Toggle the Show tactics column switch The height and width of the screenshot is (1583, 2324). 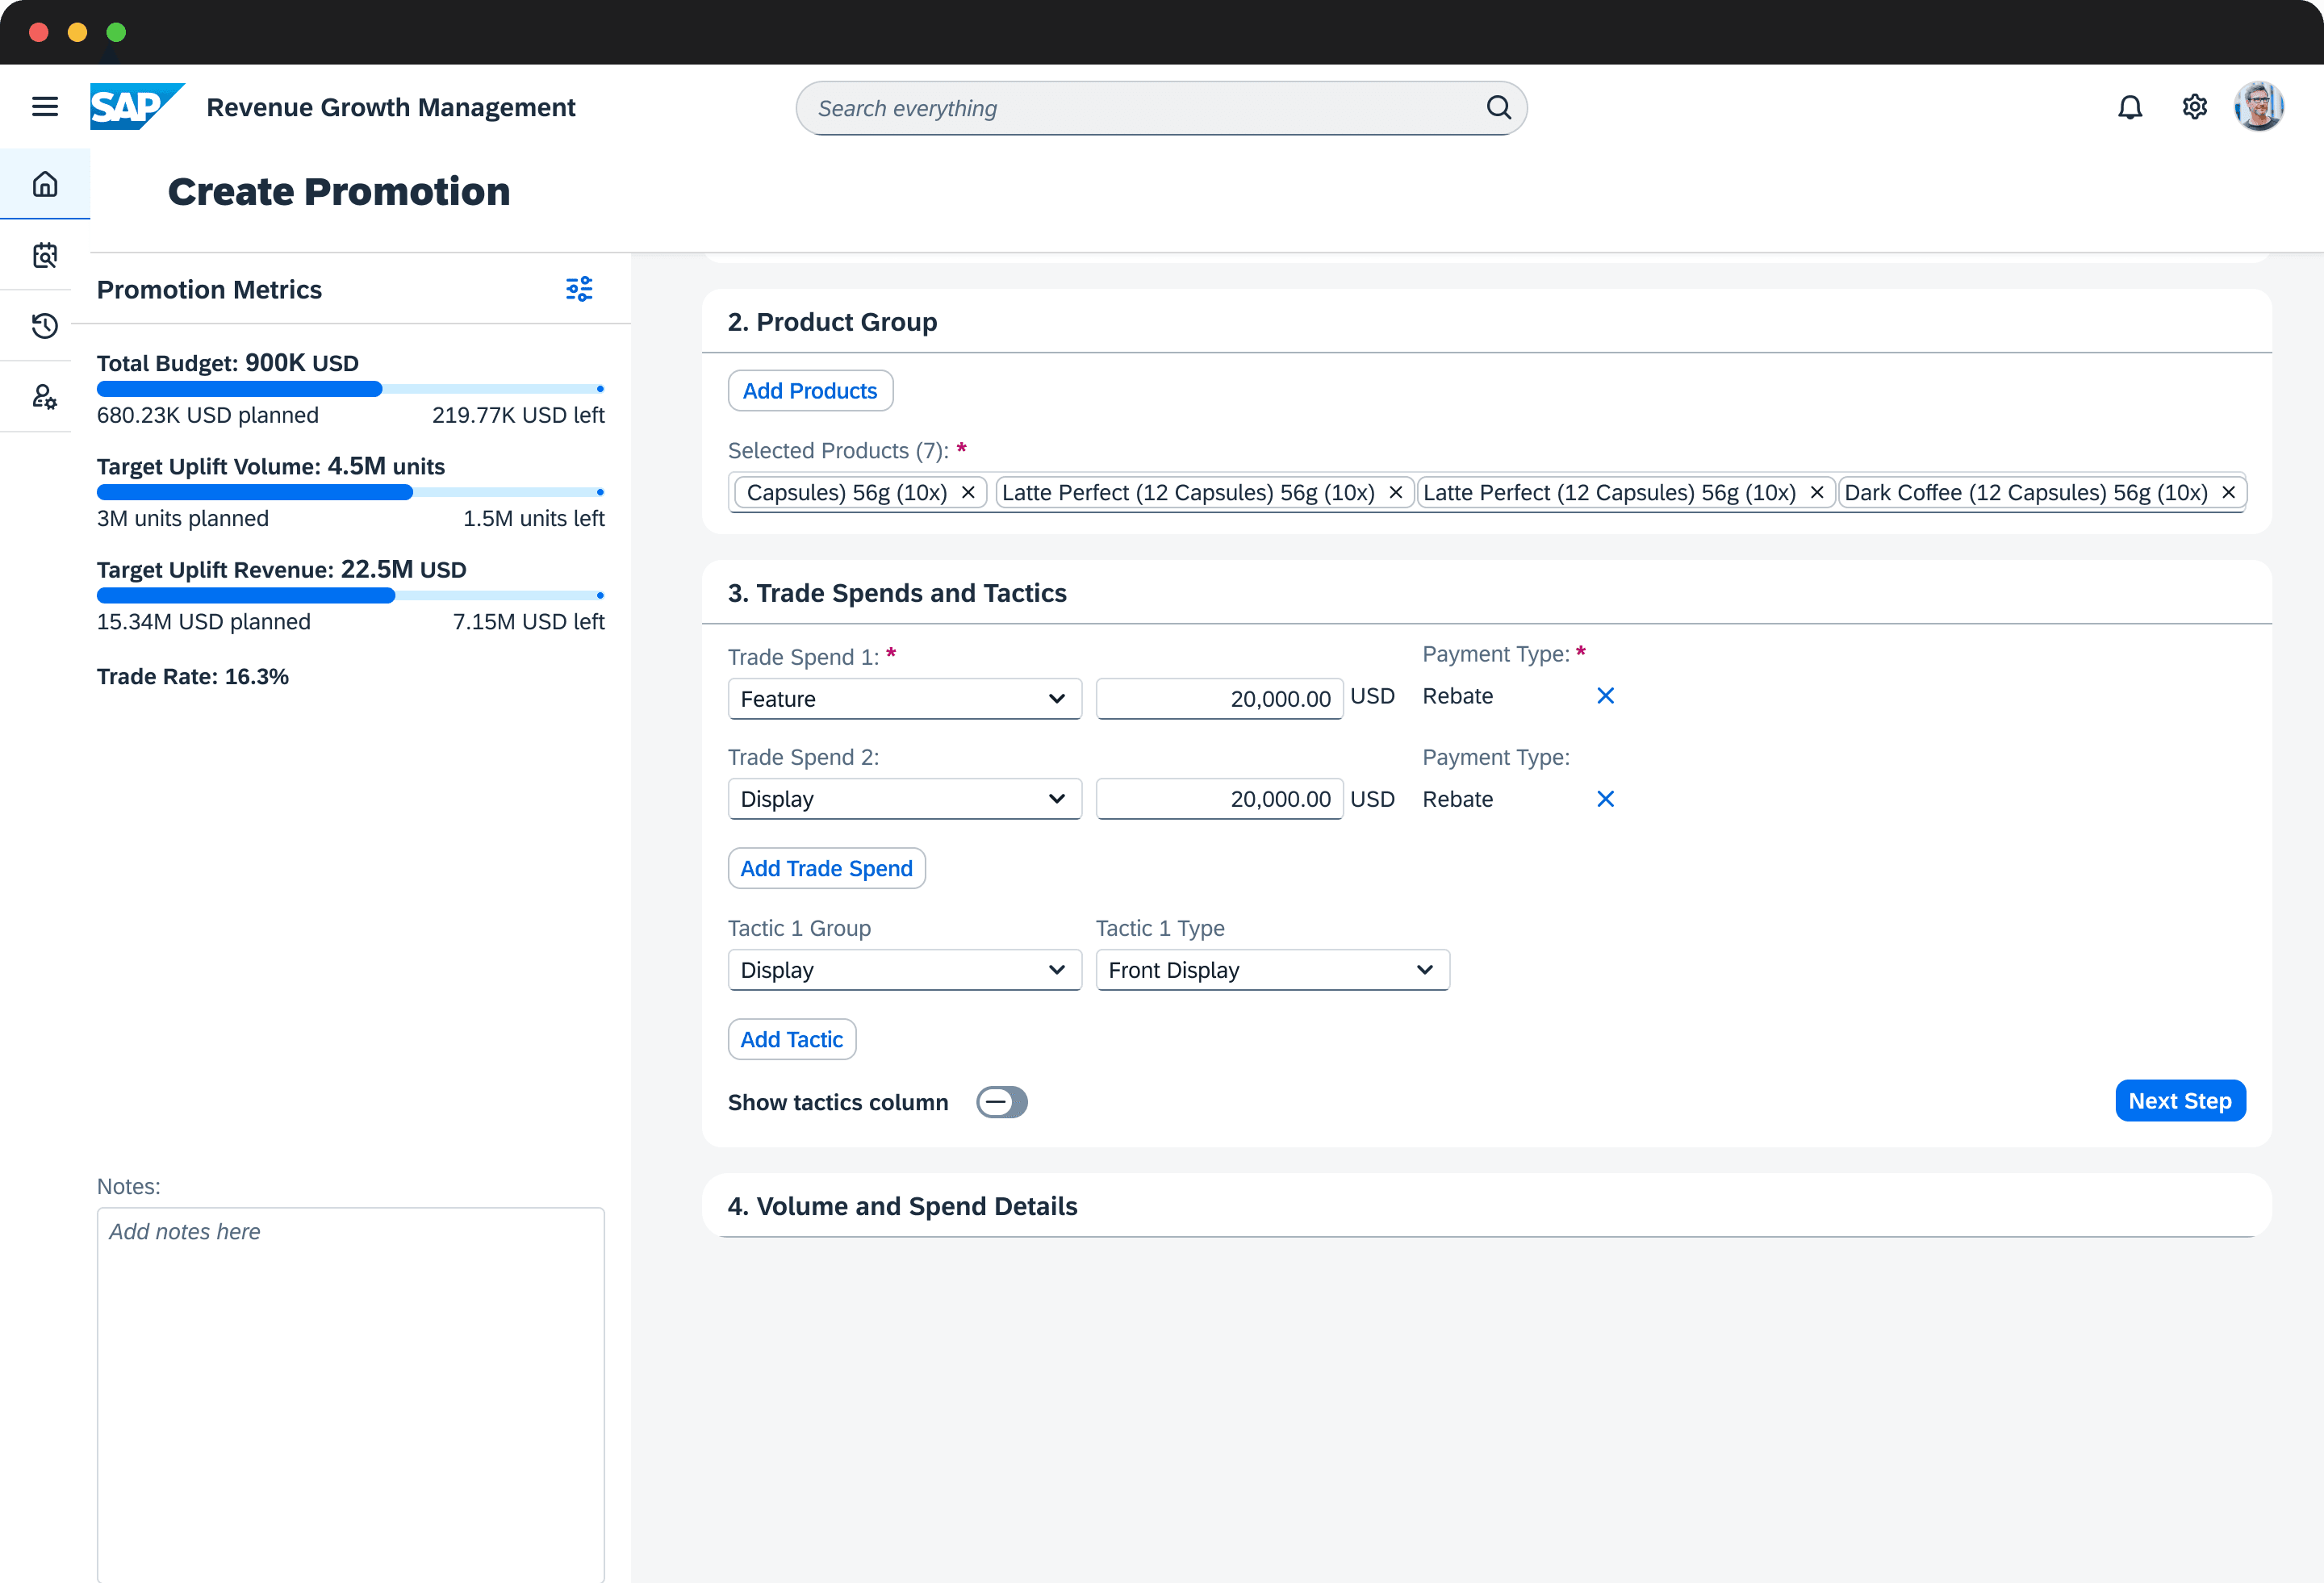1002,1102
